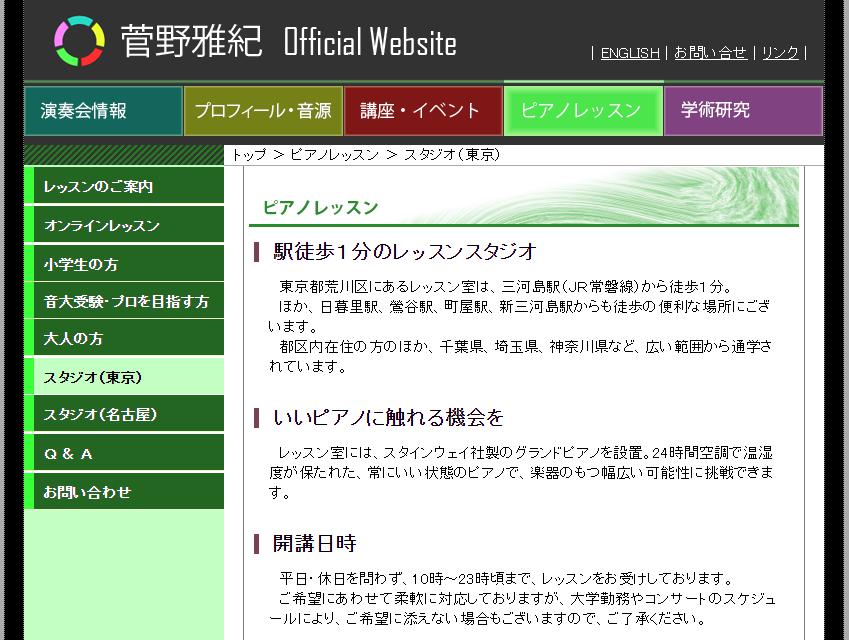Click 音大受験・プロを目指す方 sidebar item

(126, 301)
